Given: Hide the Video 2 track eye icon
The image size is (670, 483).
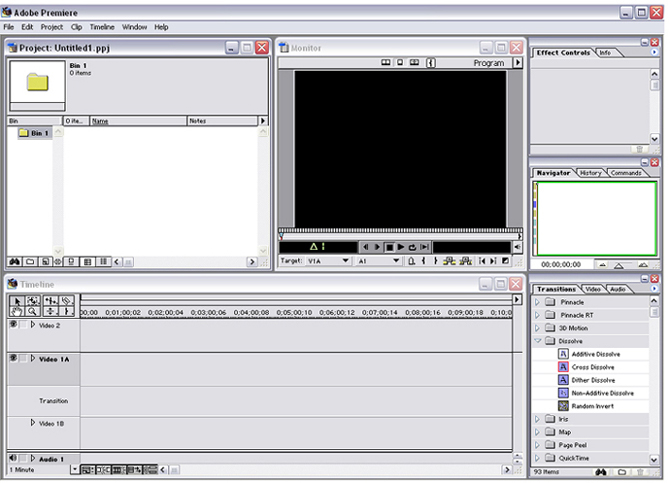Looking at the screenshot, I should coord(13,325).
